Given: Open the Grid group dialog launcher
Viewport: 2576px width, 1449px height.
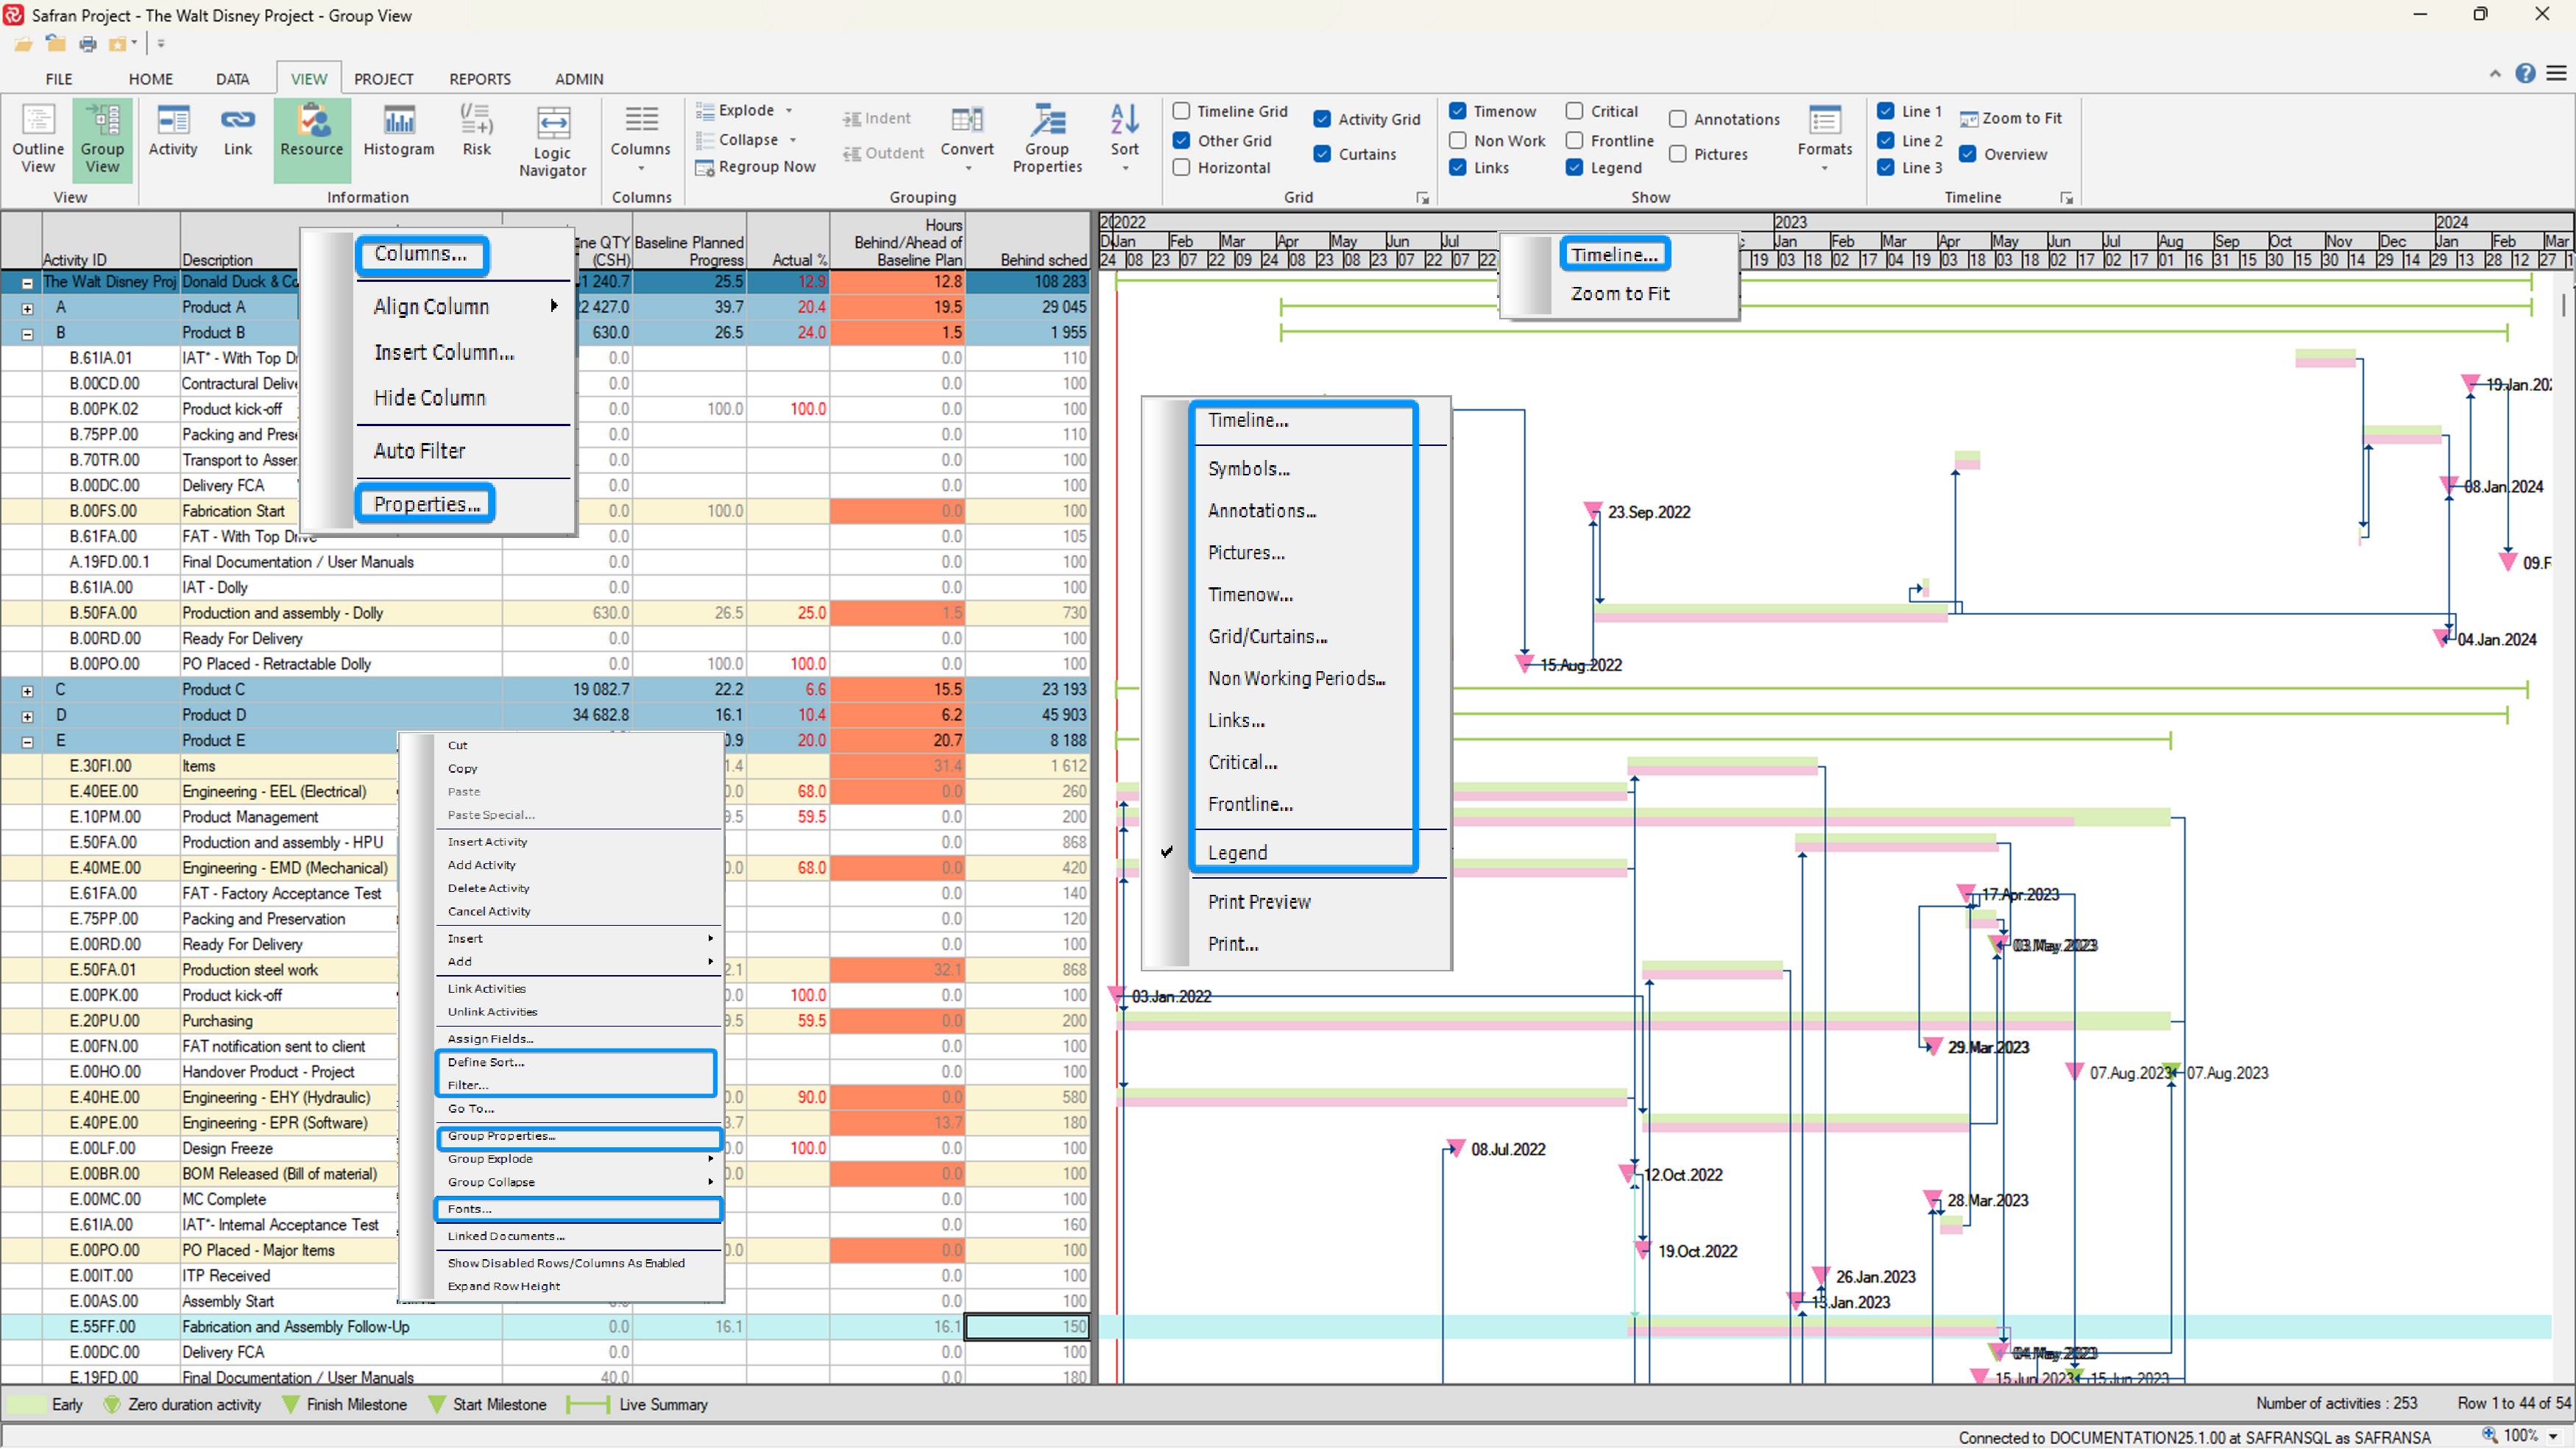Looking at the screenshot, I should [1422, 198].
